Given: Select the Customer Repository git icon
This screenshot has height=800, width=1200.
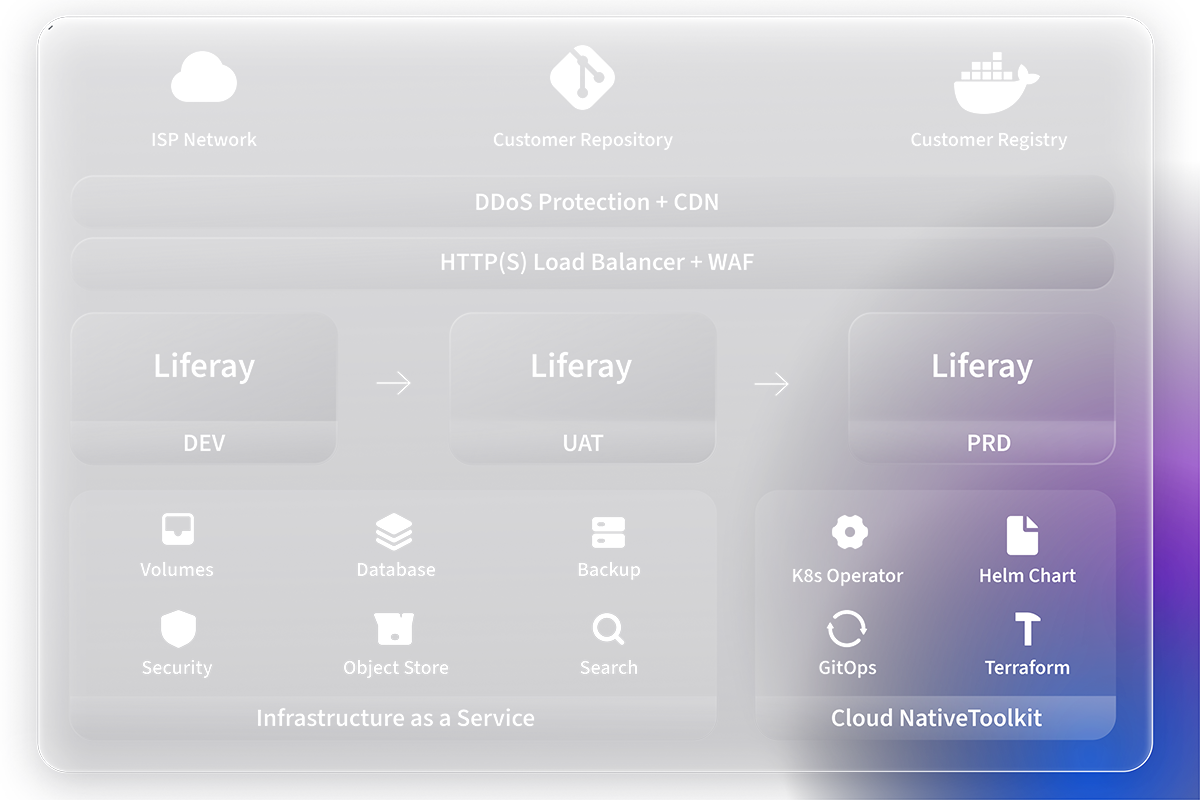Looking at the screenshot, I should (x=582, y=77).
